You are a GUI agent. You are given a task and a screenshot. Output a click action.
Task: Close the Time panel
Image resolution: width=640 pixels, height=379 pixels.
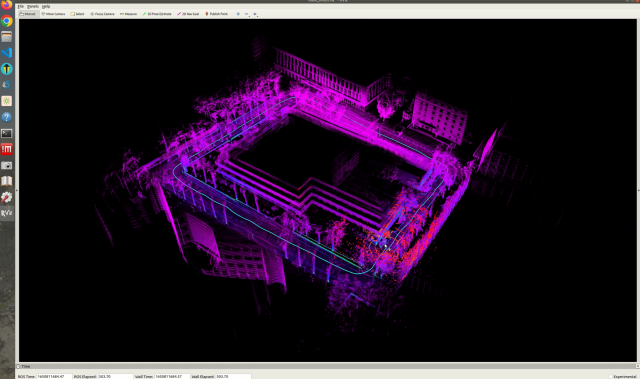pyautogui.click(x=638, y=366)
